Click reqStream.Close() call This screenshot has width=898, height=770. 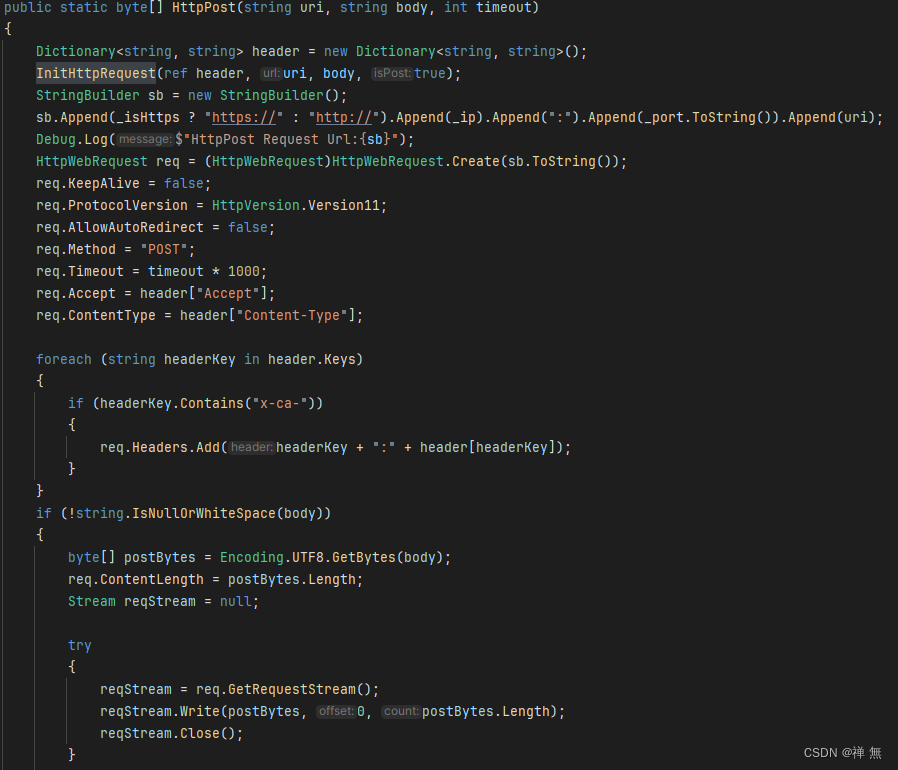(x=167, y=734)
